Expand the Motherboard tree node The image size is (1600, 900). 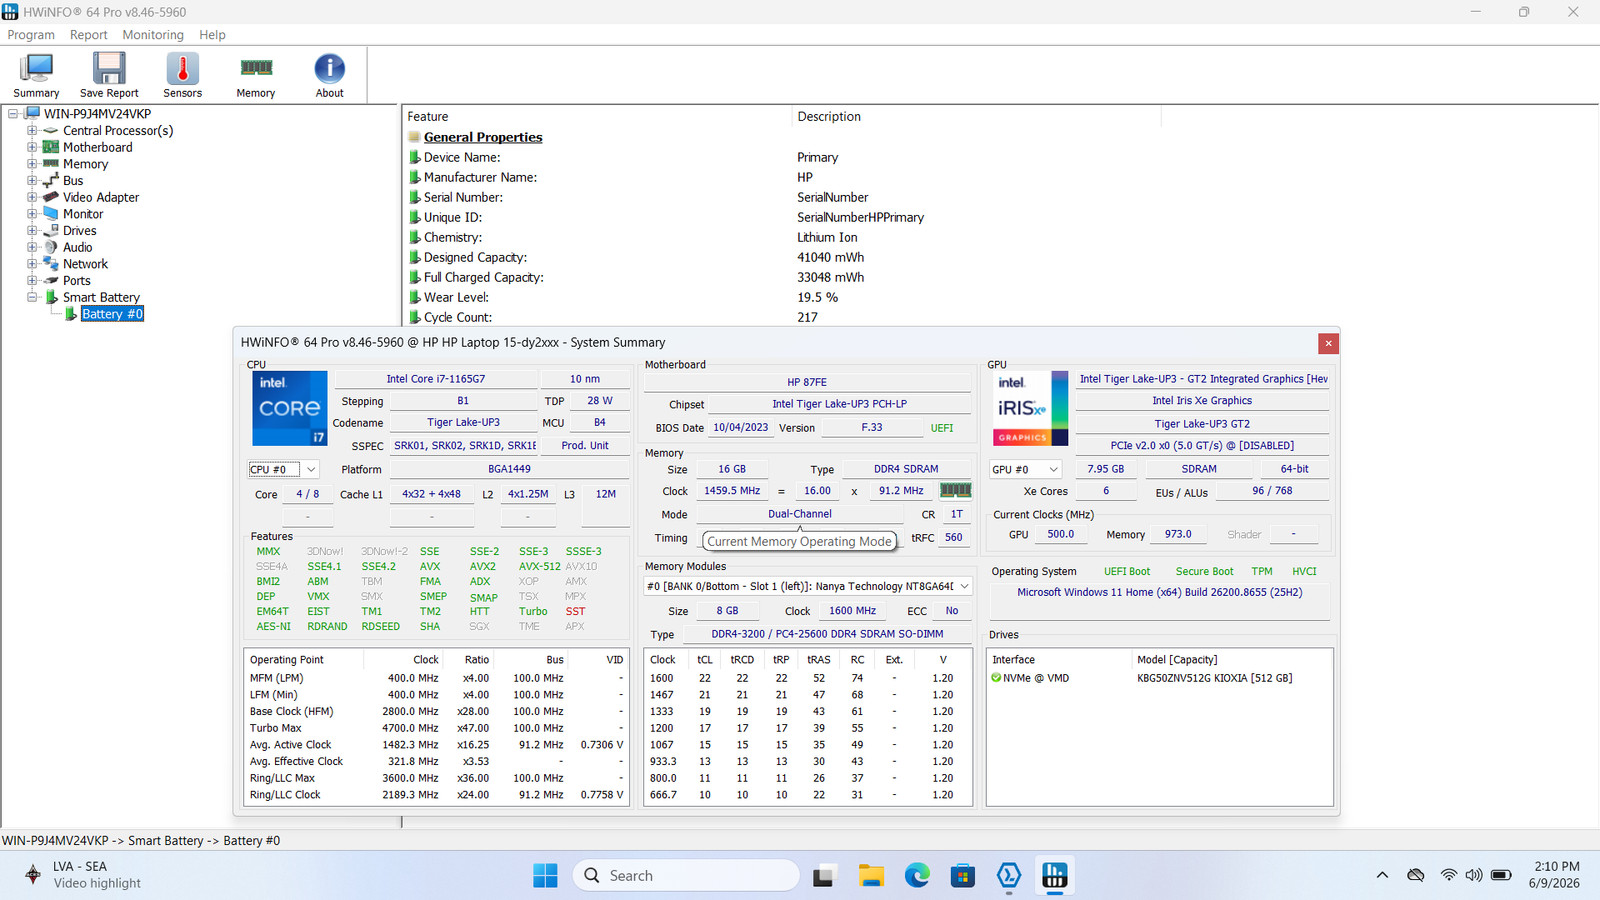pos(32,147)
